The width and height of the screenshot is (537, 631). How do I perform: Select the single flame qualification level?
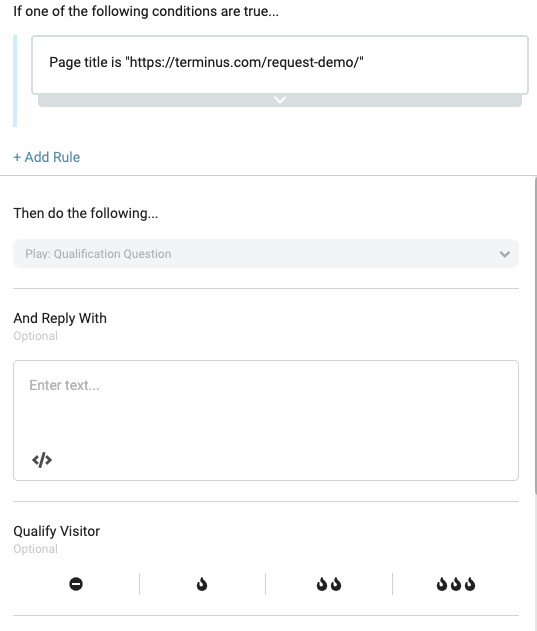click(202, 584)
